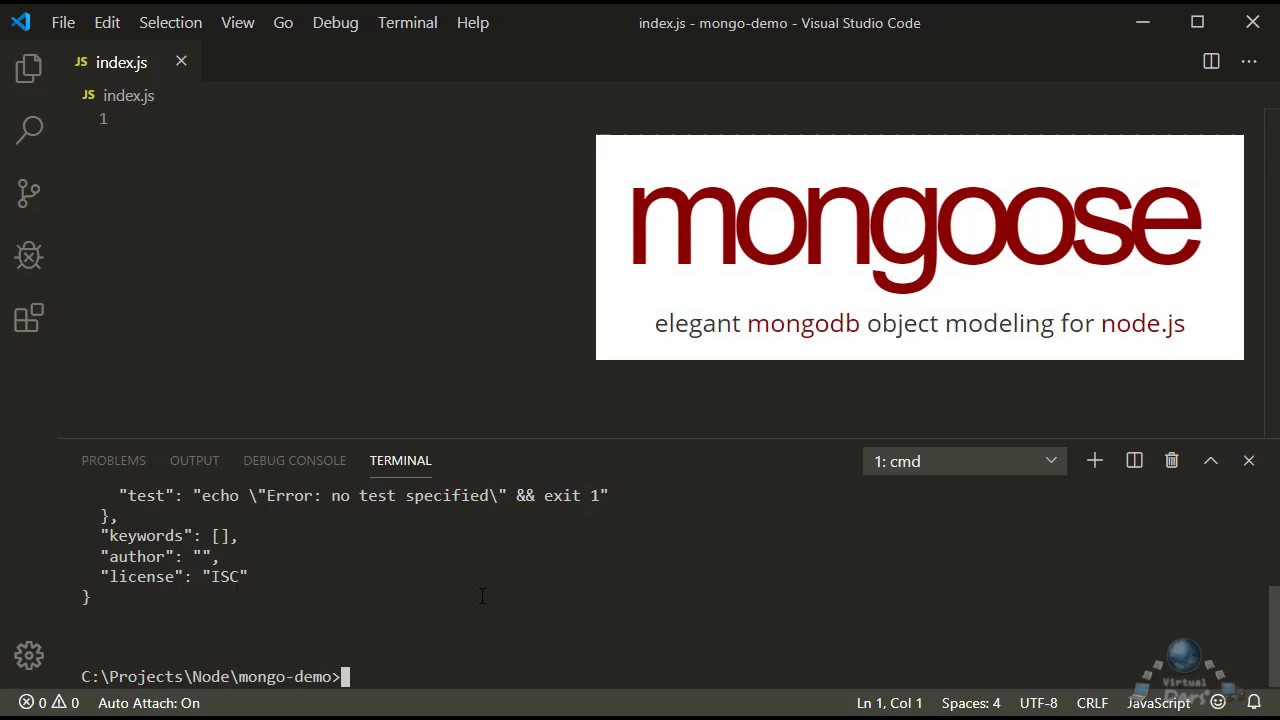Open the Terminal menu
The width and height of the screenshot is (1280, 720).
[407, 22]
